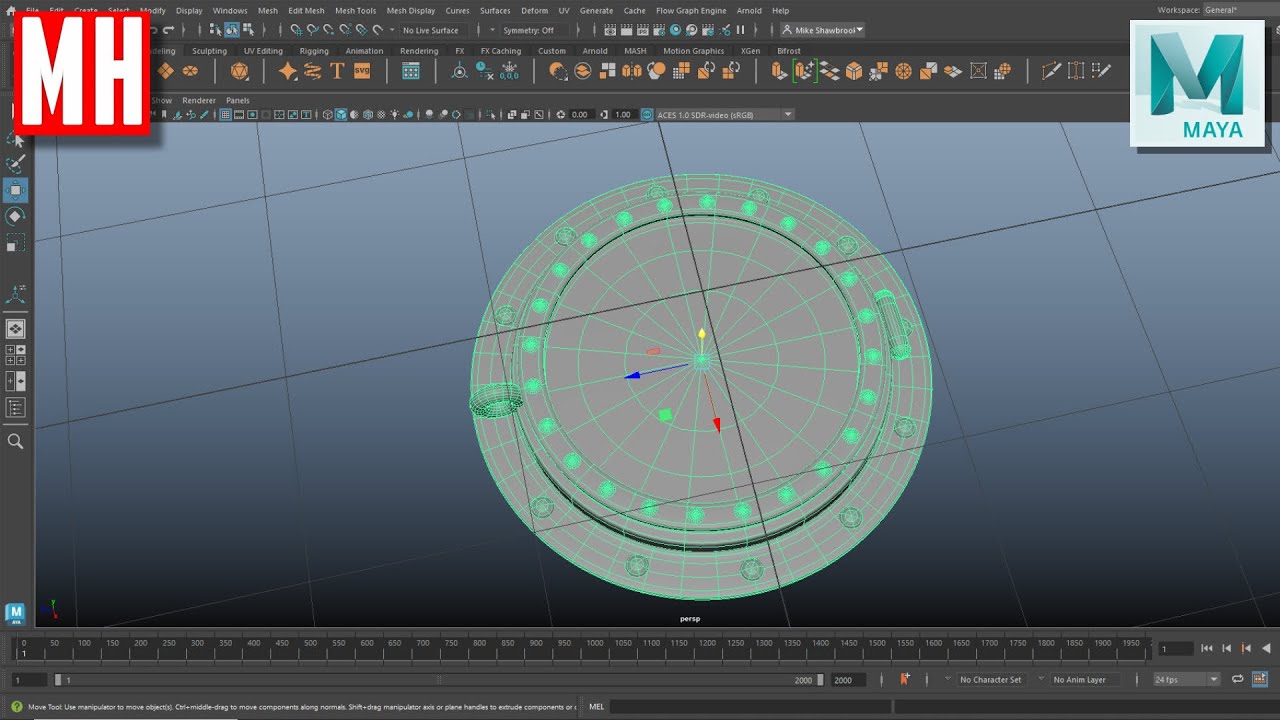Select the Scale tool in the toolbox
The width and height of the screenshot is (1280, 720).
point(16,243)
